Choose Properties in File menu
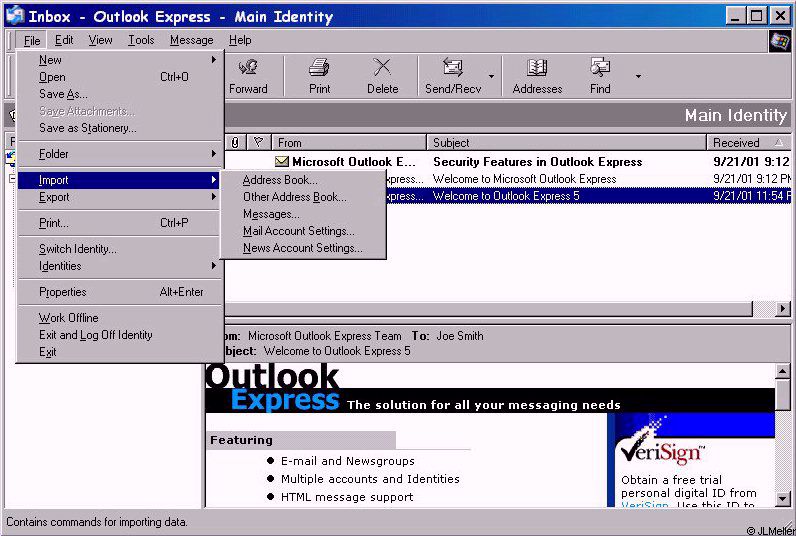 pyautogui.click(x=119, y=292)
